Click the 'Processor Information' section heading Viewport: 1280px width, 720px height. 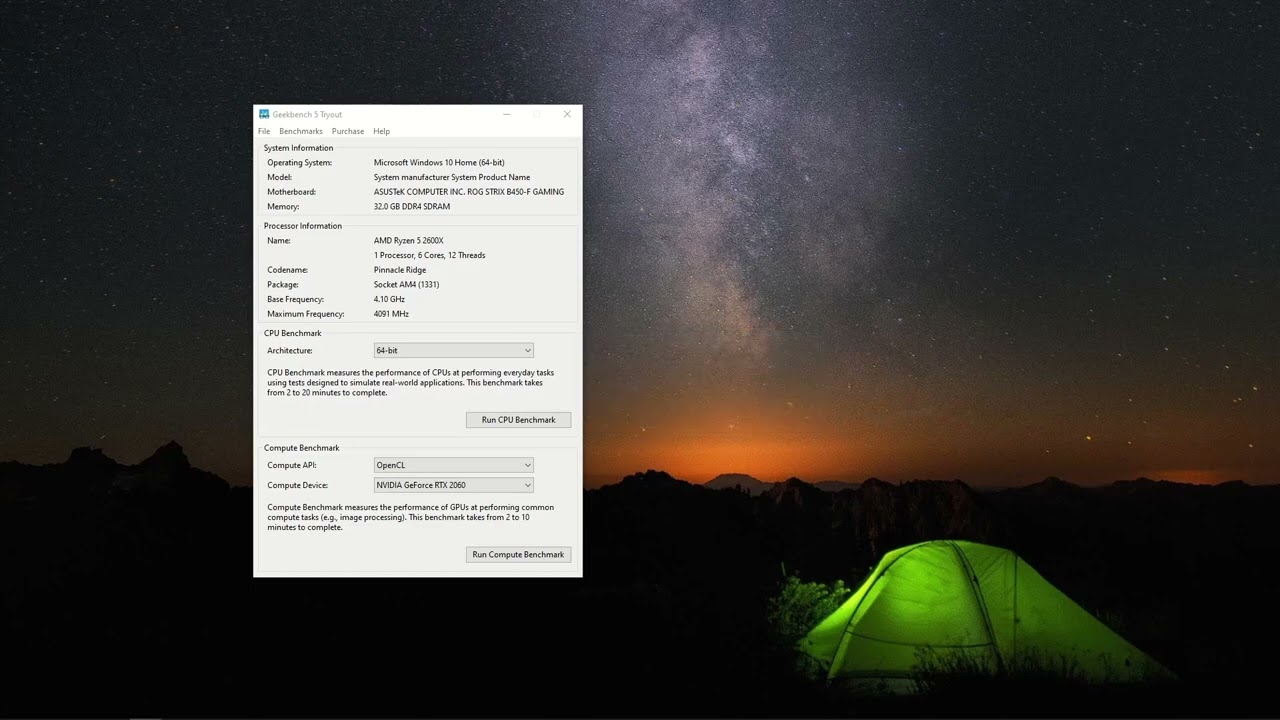(x=303, y=226)
